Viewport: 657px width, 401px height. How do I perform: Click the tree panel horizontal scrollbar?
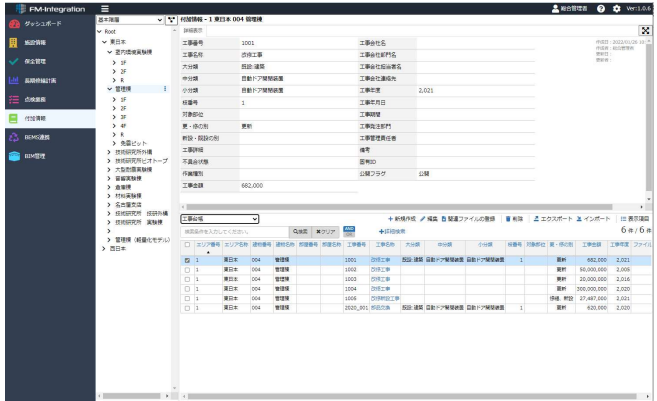click(132, 396)
